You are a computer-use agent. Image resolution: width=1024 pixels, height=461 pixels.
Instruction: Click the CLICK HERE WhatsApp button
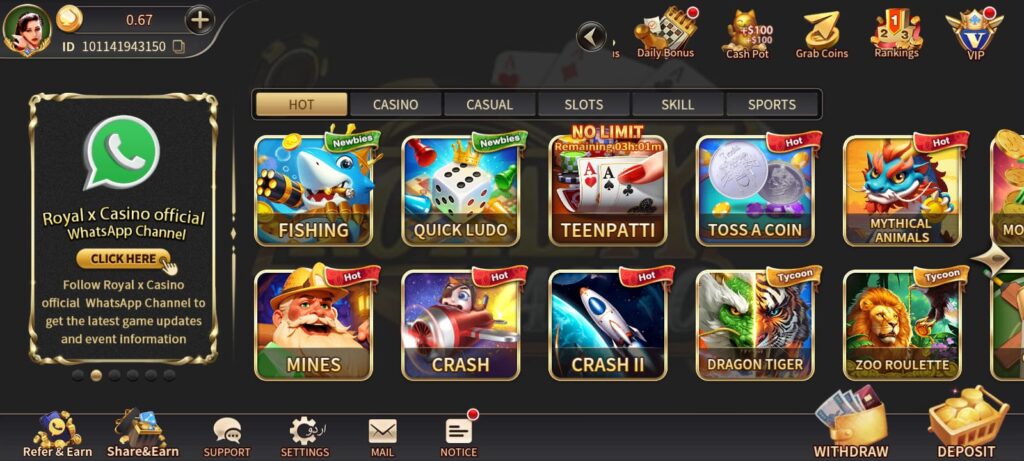click(124, 259)
